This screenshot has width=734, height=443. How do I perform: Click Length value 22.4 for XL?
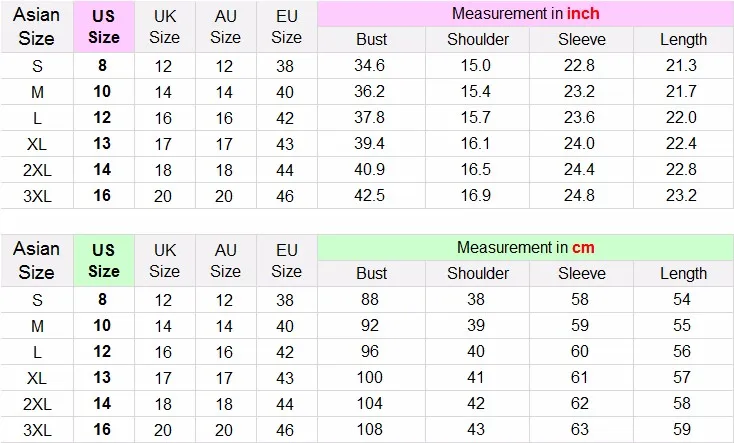coord(681,143)
